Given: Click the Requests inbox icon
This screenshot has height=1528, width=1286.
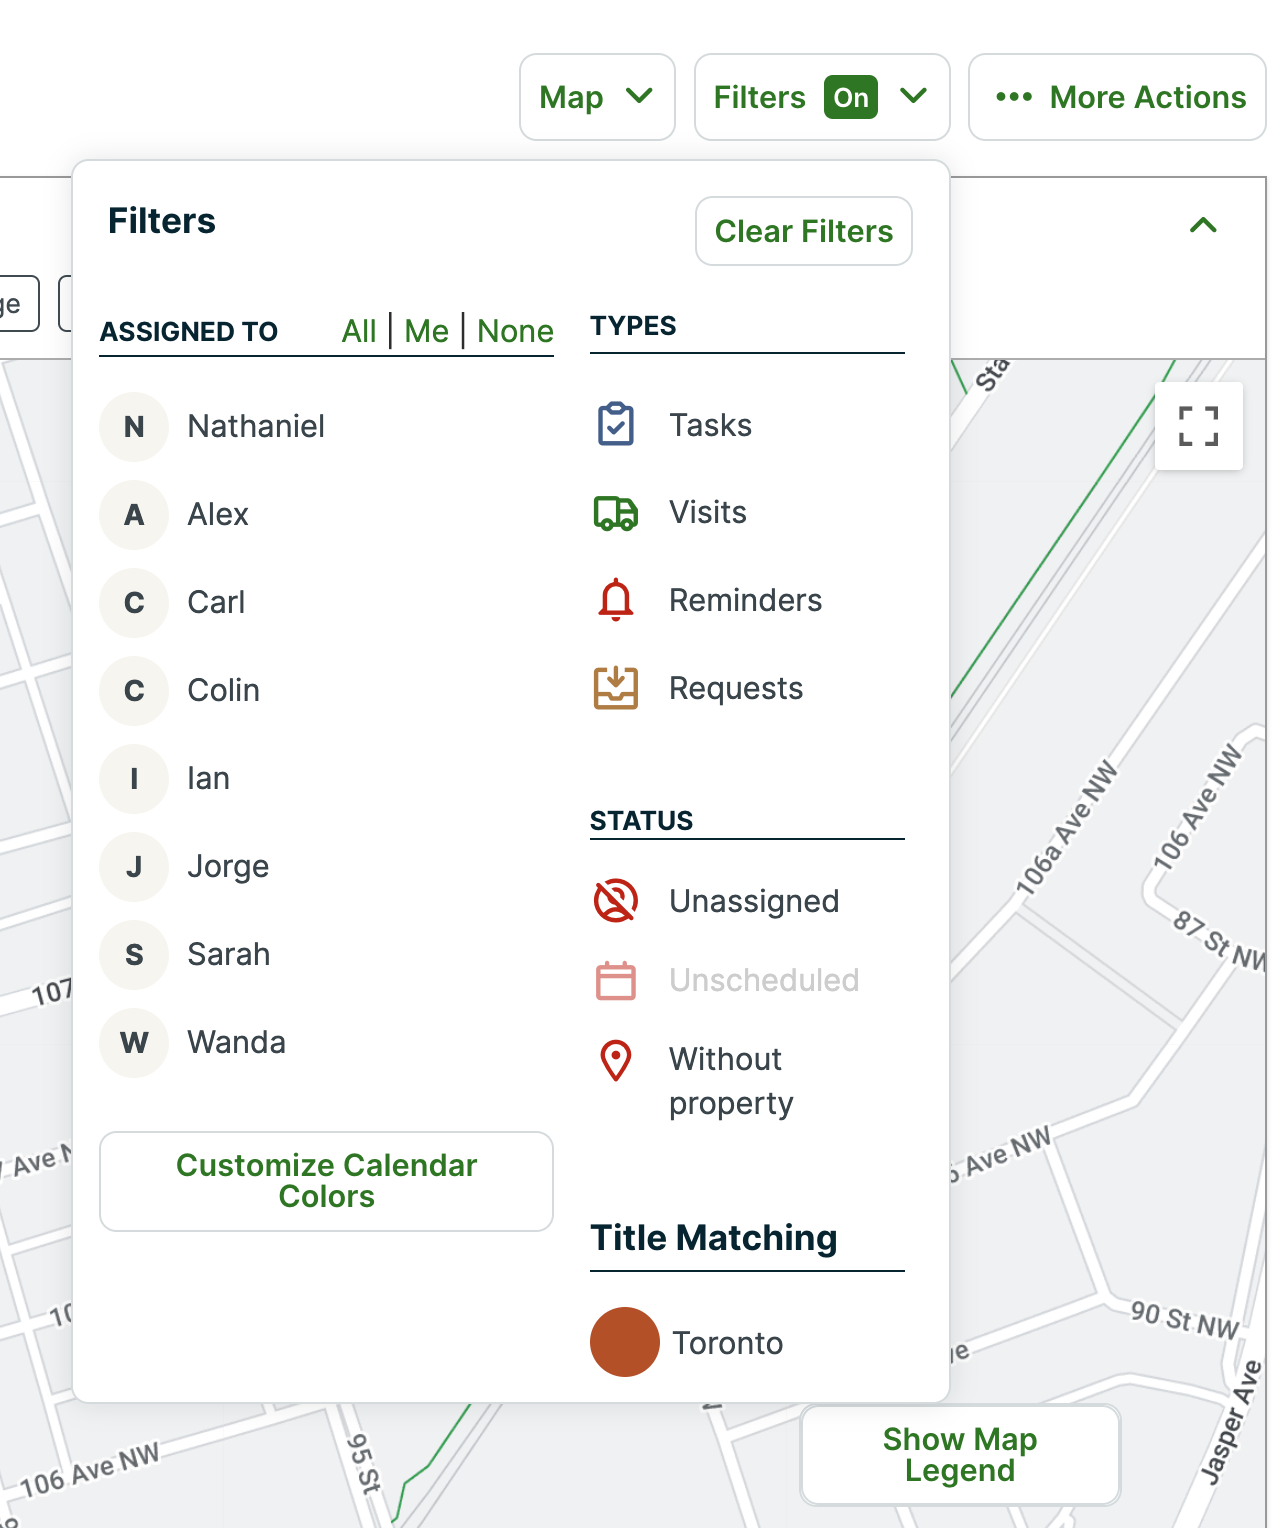Looking at the screenshot, I should tap(616, 687).
